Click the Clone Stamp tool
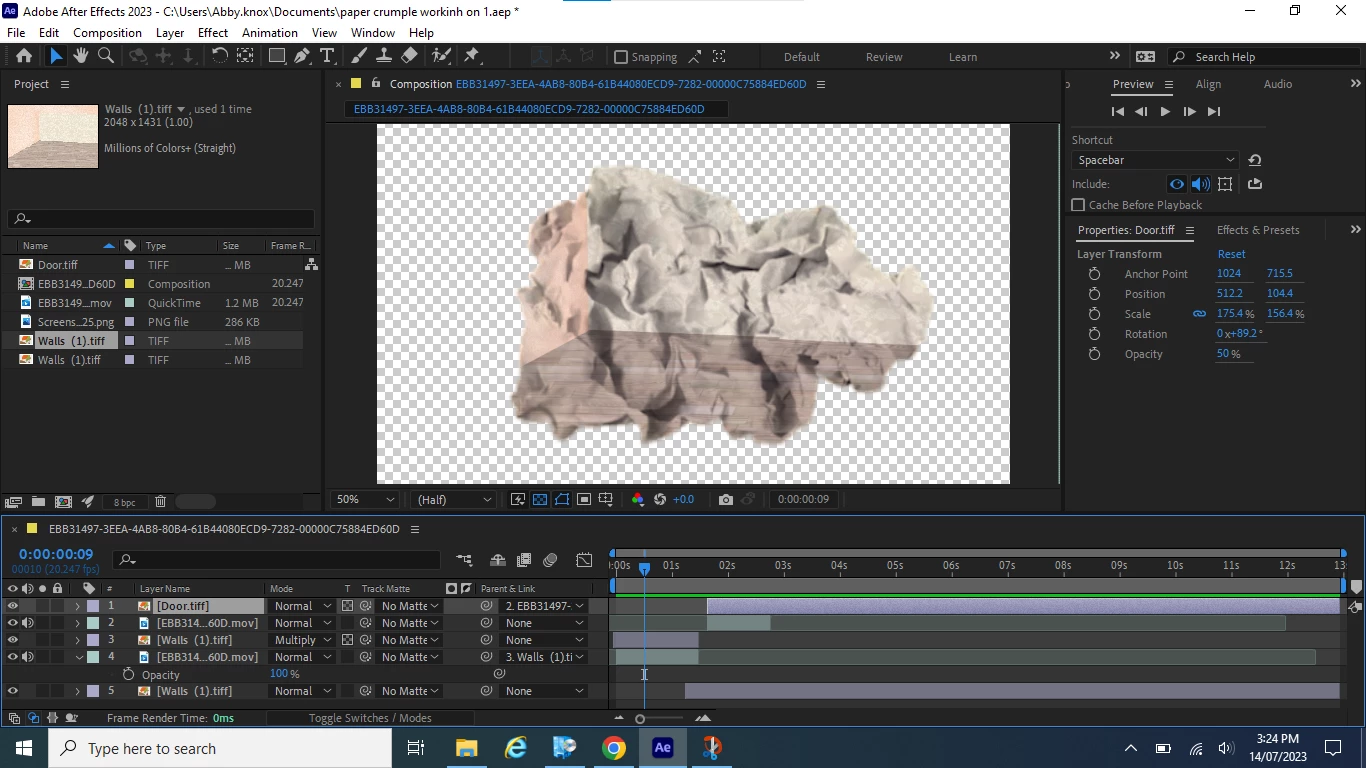Screen dimensions: 1366x768 pyautogui.click(x=384, y=56)
